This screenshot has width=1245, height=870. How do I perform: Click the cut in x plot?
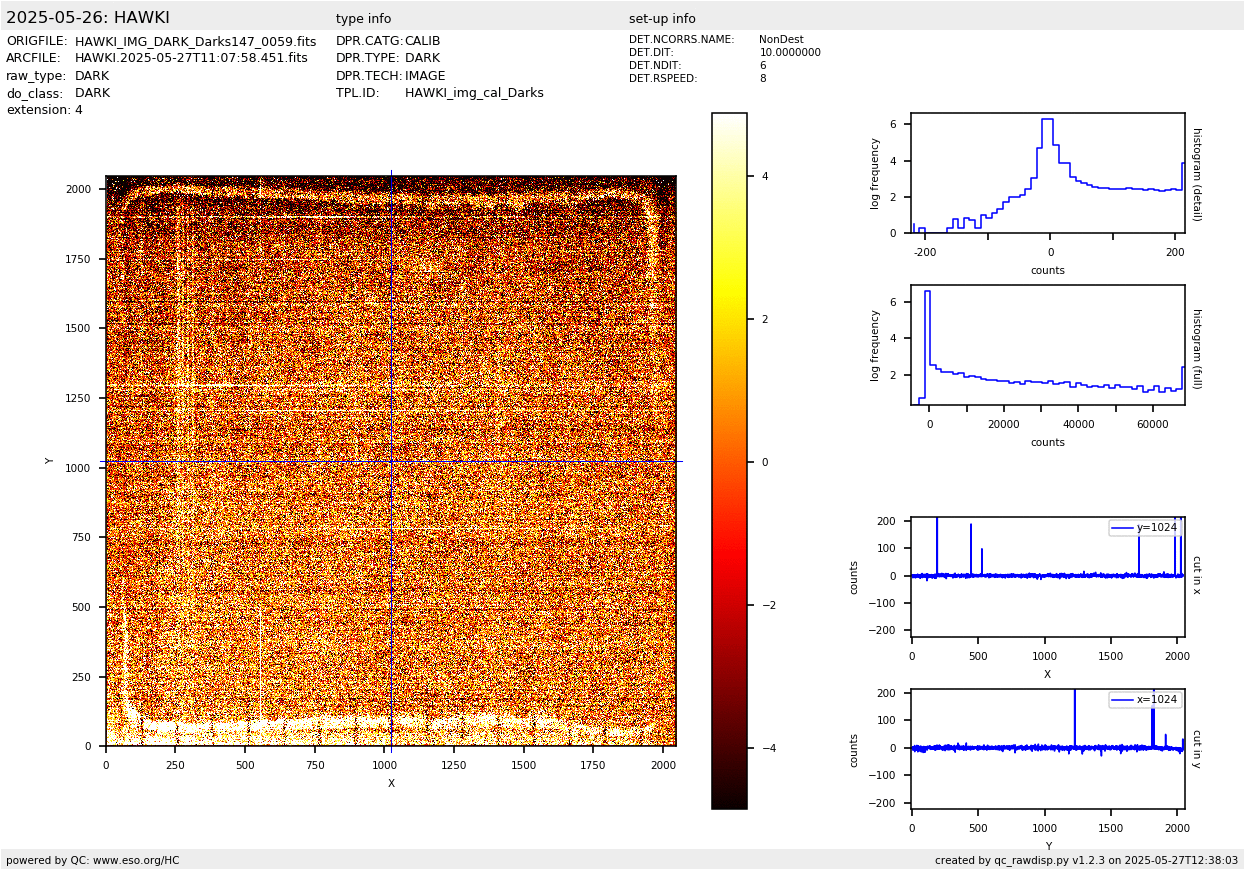1047,576
